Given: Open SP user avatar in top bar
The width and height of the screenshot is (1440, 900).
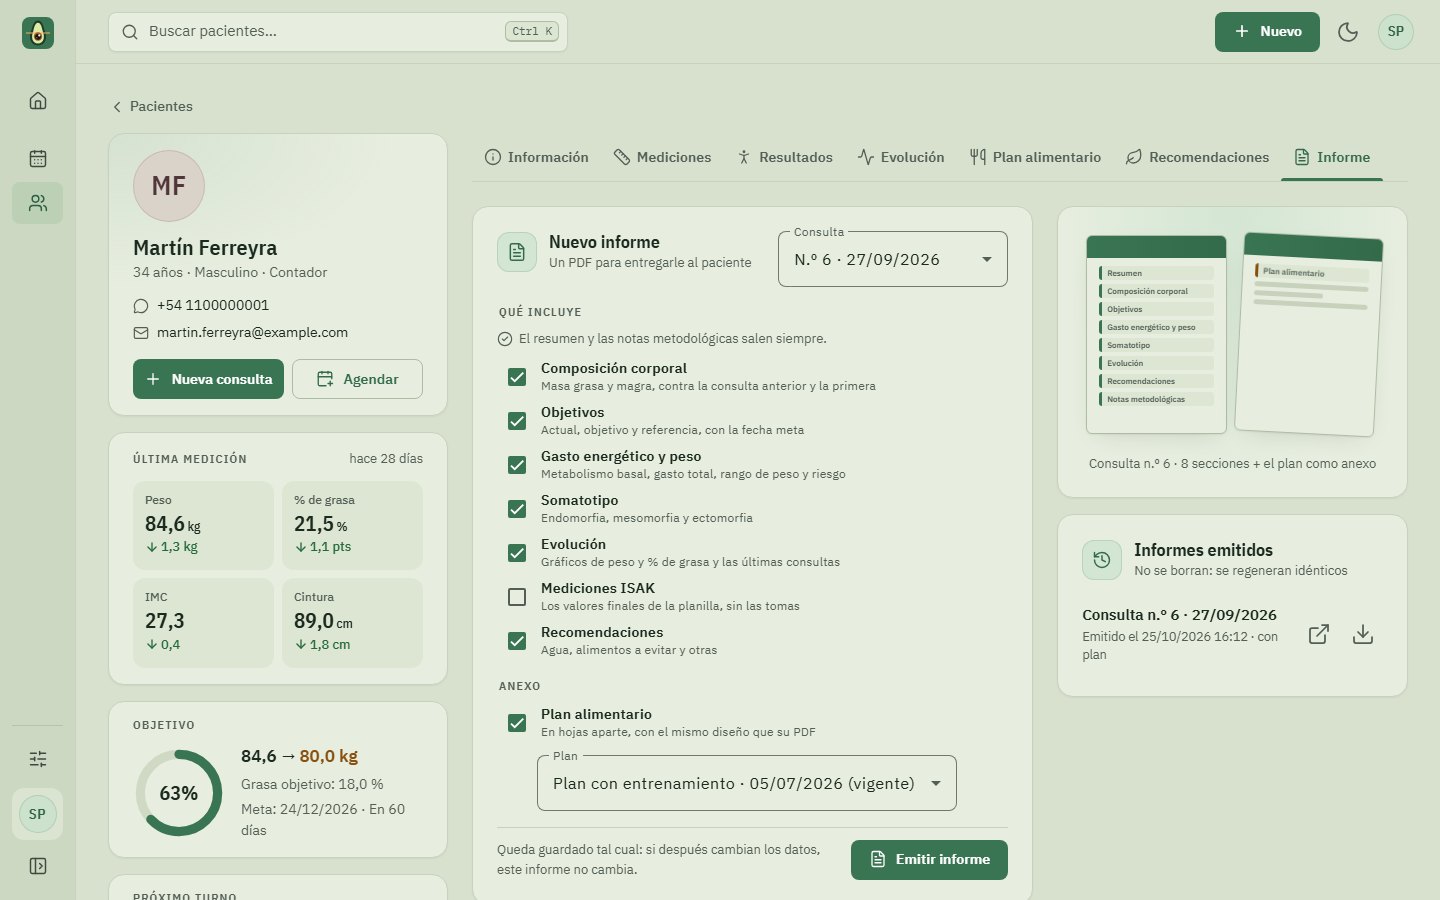Looking at the screenshot, I should (x=1396, y=32).
